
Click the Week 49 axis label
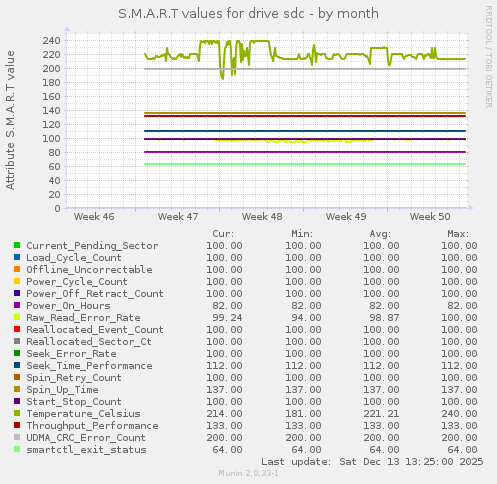coord(346,217)
